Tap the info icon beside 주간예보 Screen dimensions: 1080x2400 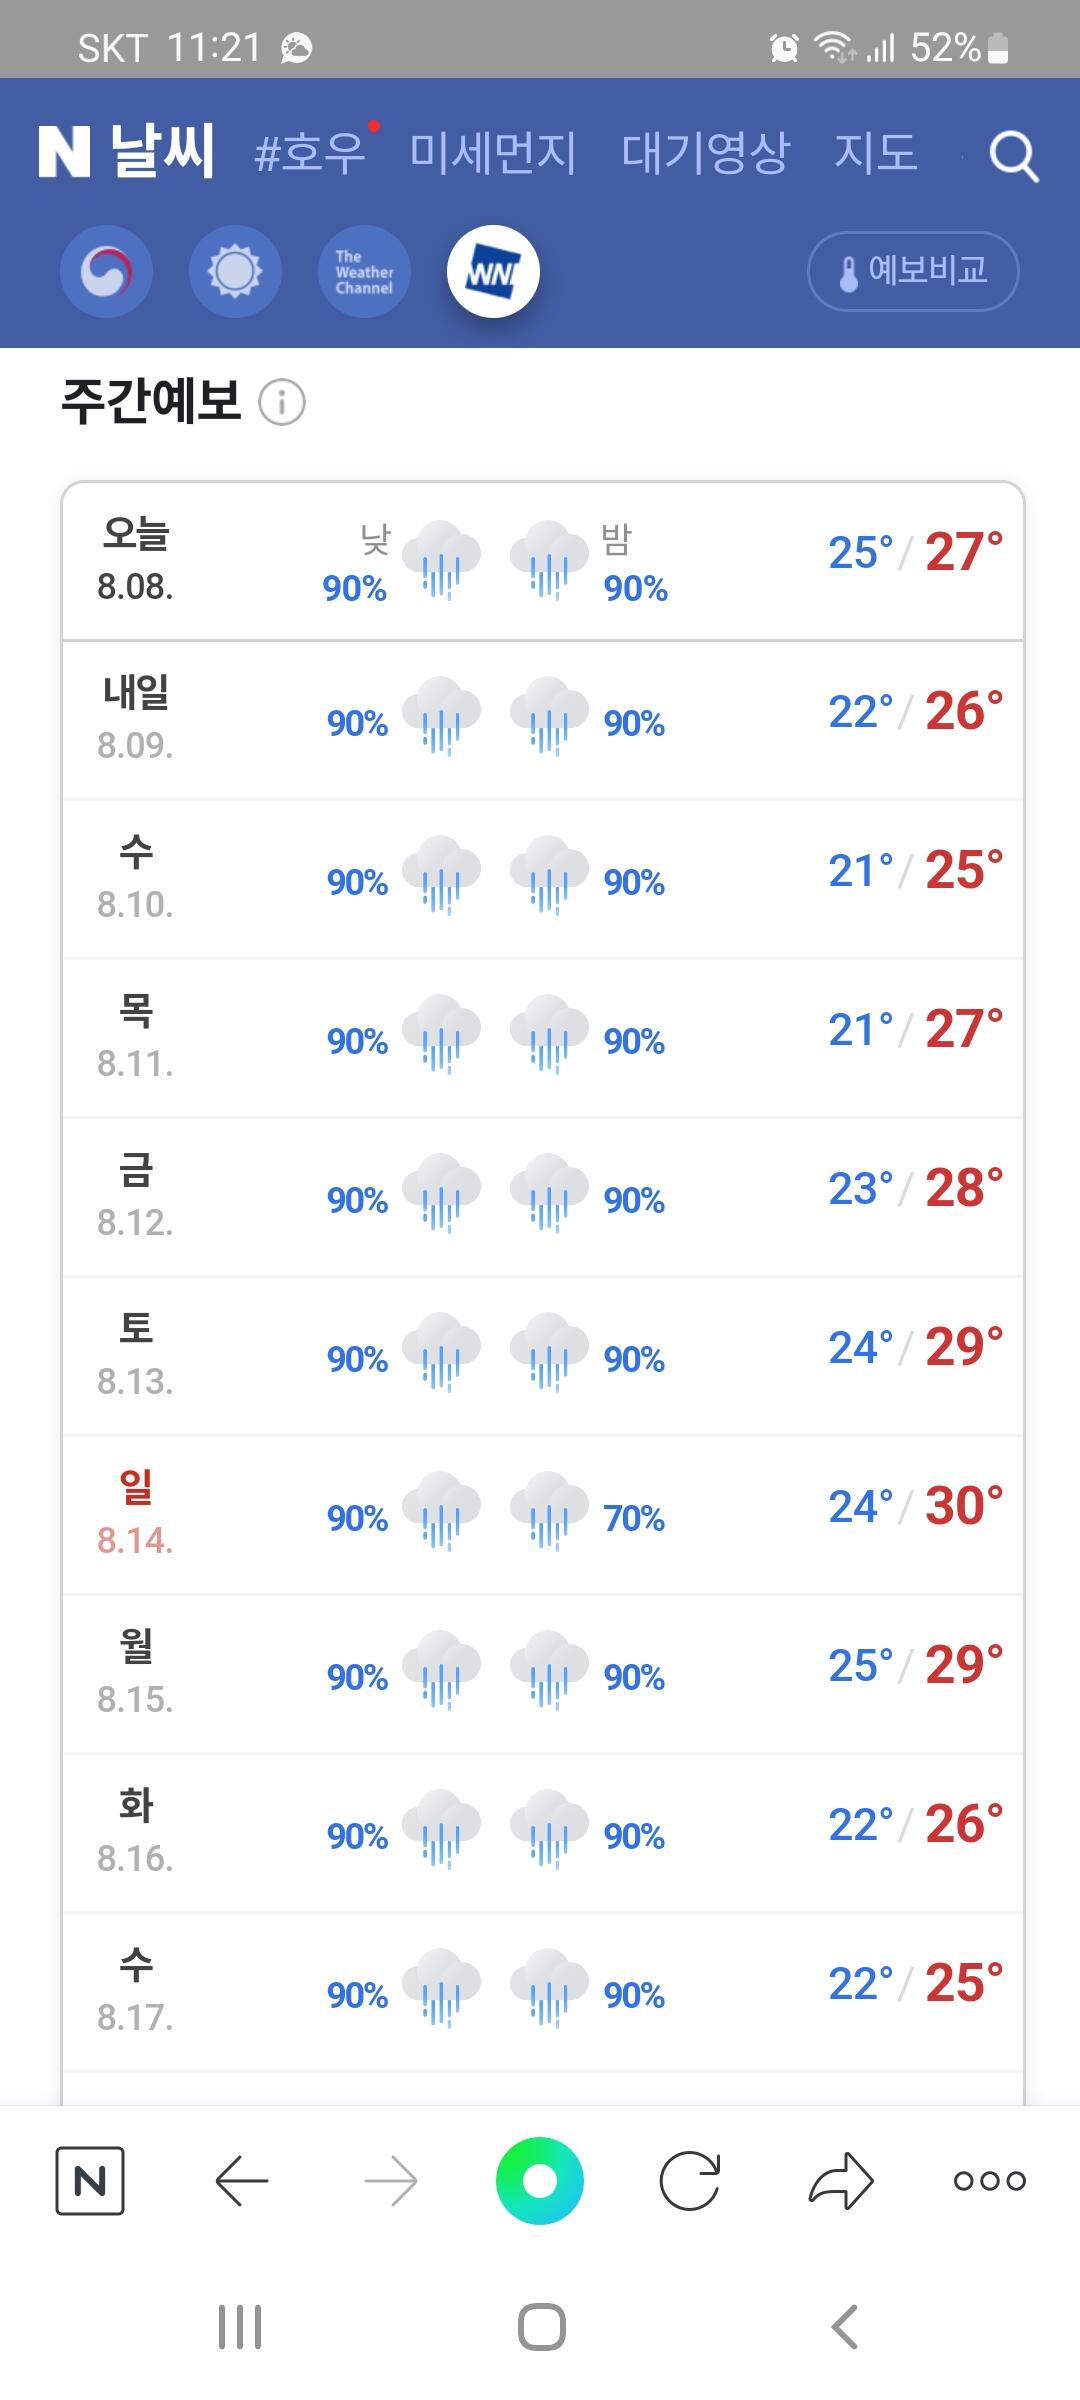click(282, 403)
